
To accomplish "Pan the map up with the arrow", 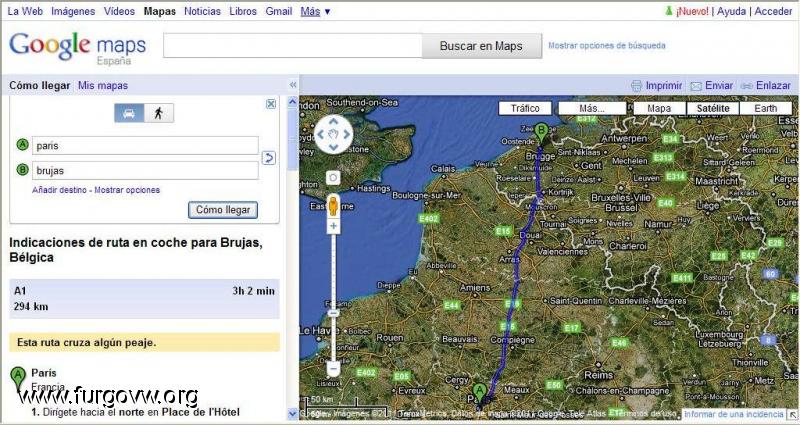I will coord(333,121).
